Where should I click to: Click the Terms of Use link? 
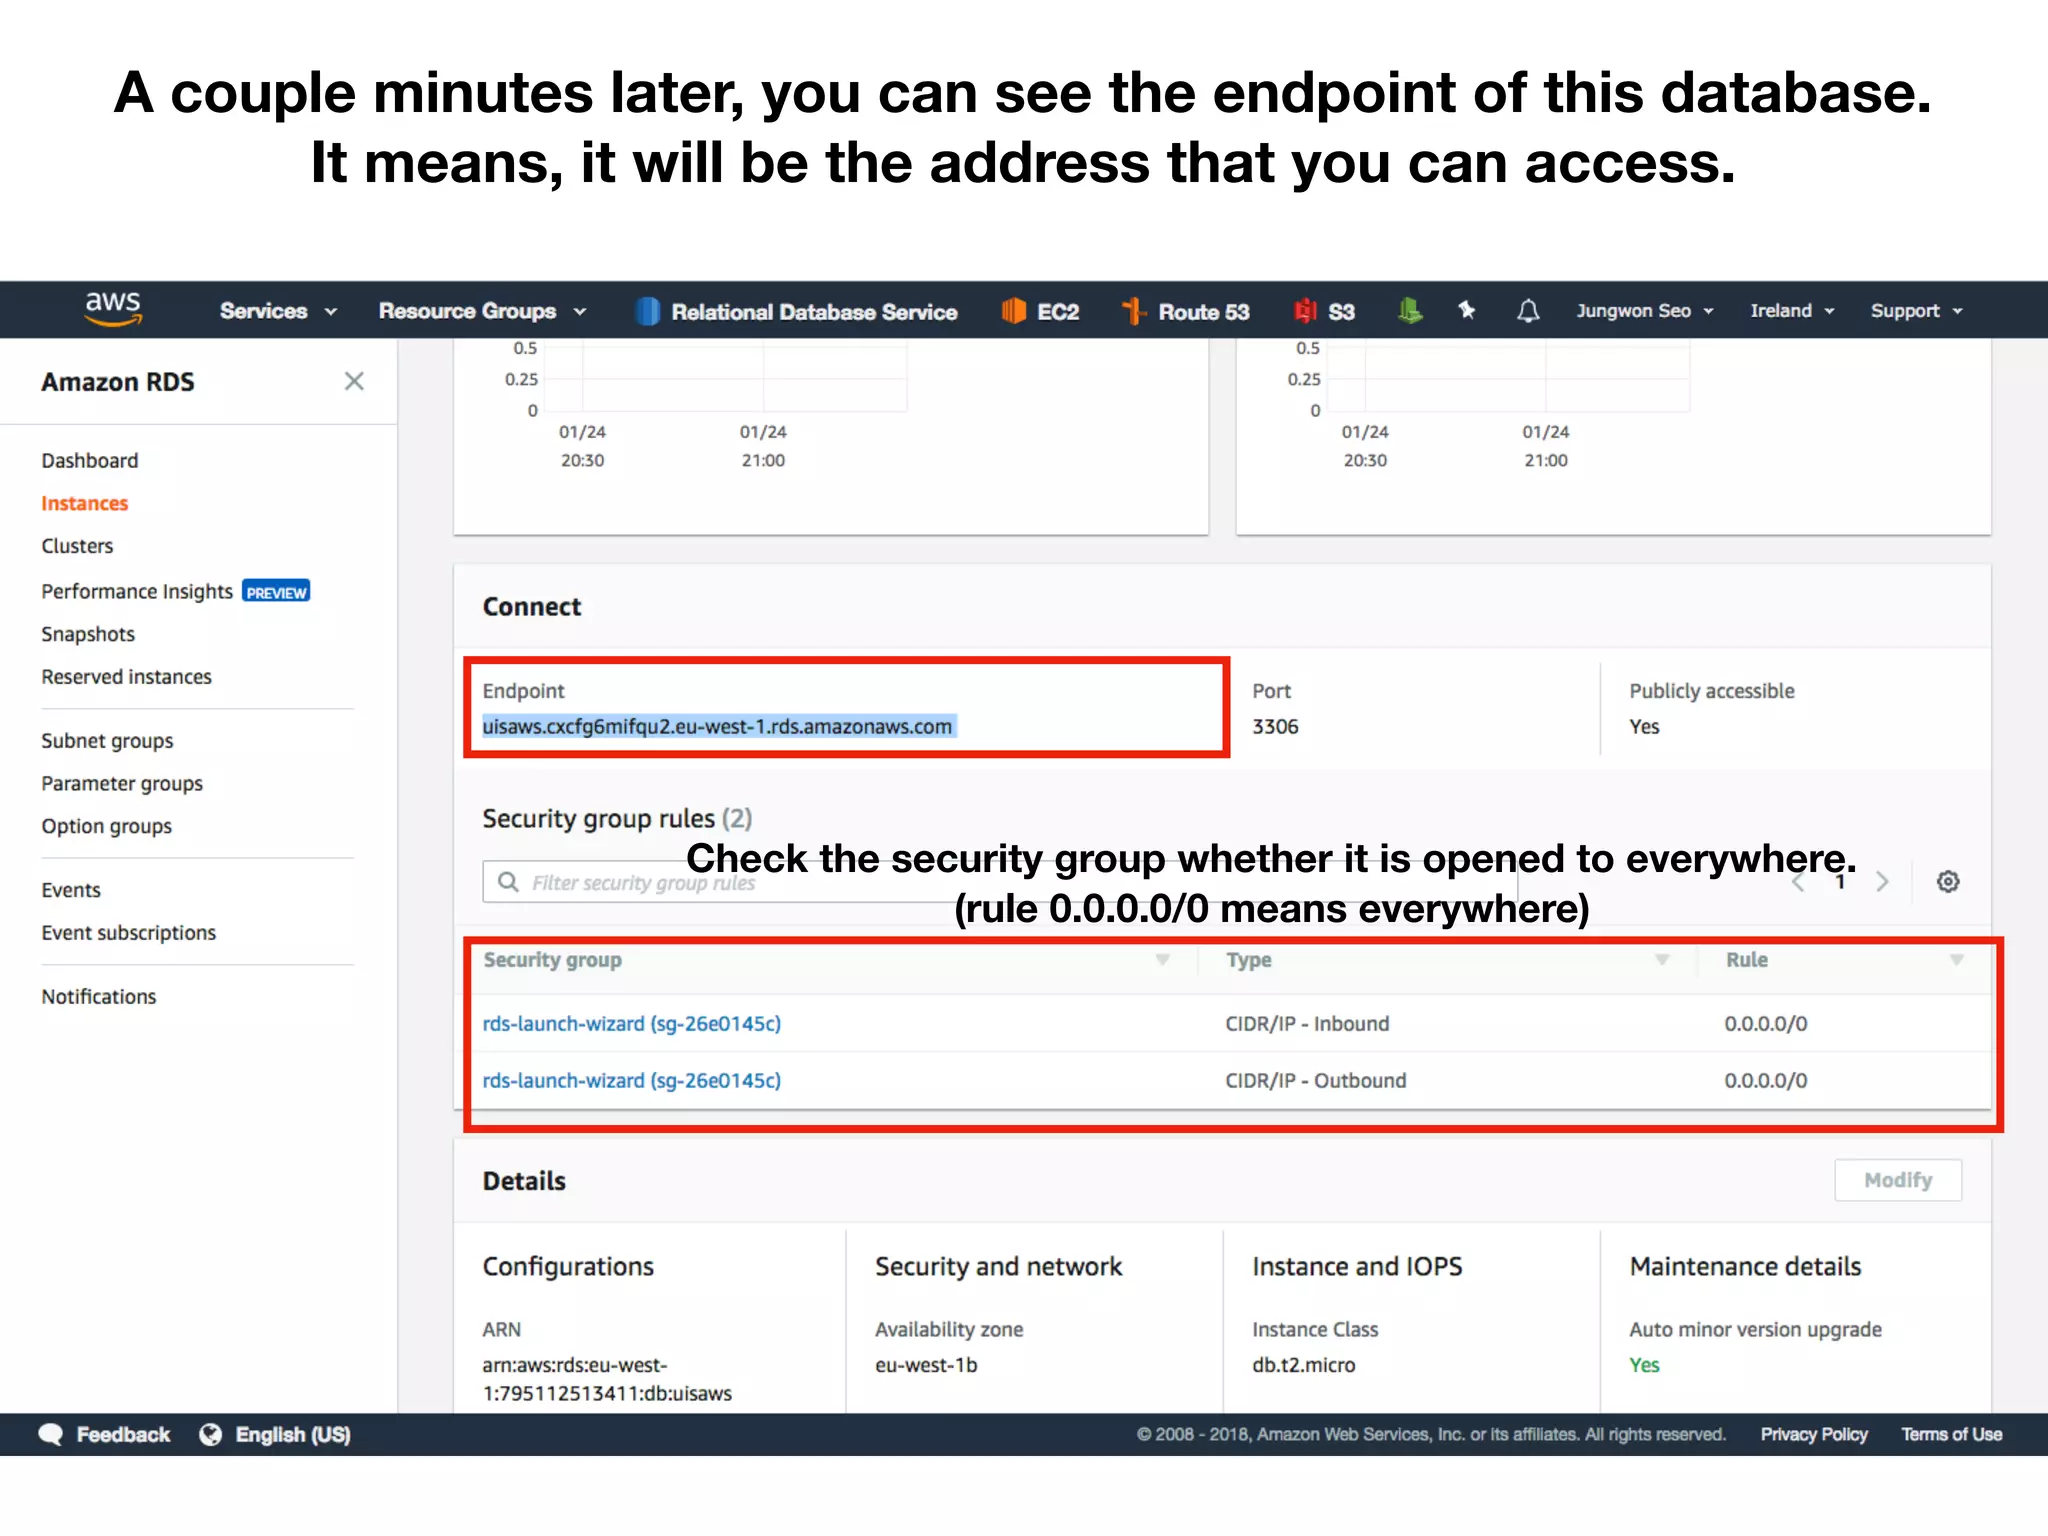tap(1952, 1434)
